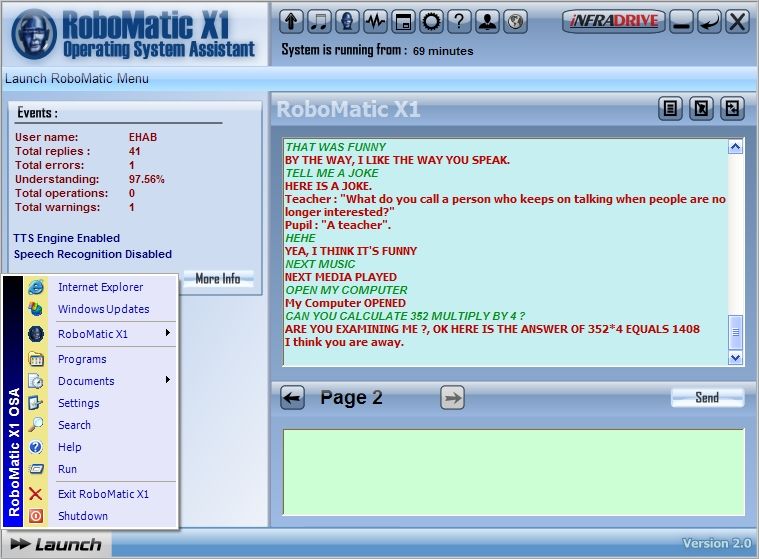The image size is (759, 559).
Task: Click 'I think you are away.' line
Action: pos(344,342)
